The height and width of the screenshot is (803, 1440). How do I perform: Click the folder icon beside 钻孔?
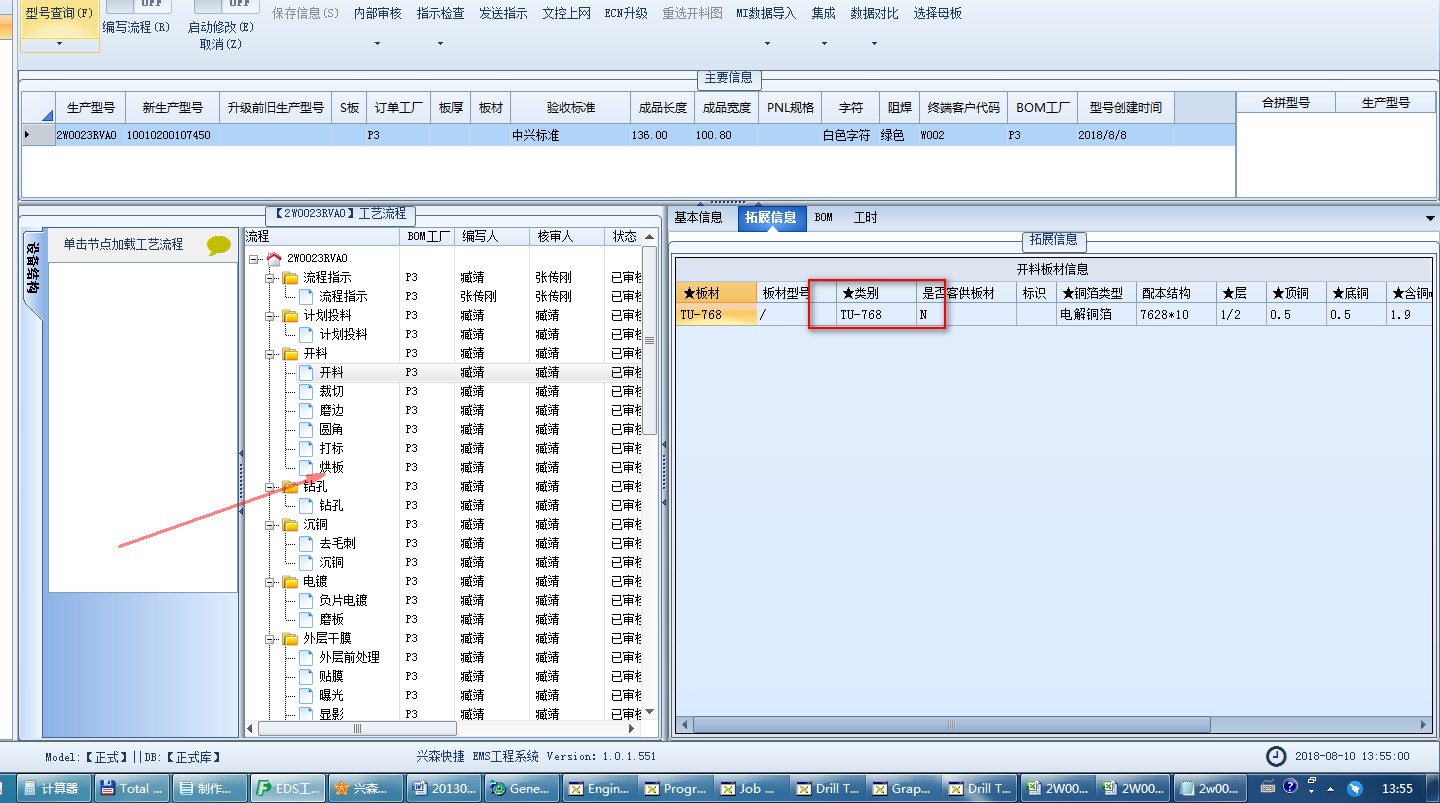pyautogui.click(x=291, y=487)
